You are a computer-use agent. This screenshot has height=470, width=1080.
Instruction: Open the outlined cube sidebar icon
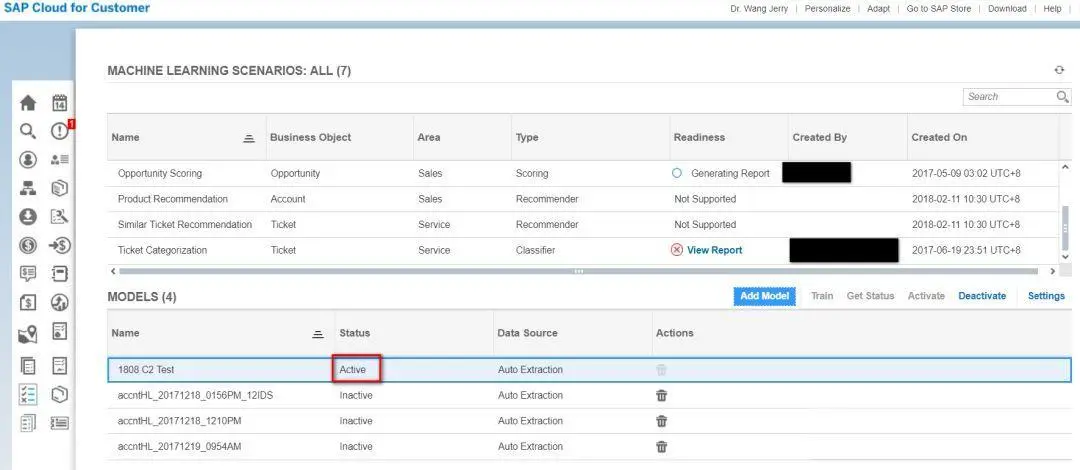pos(60,394)
